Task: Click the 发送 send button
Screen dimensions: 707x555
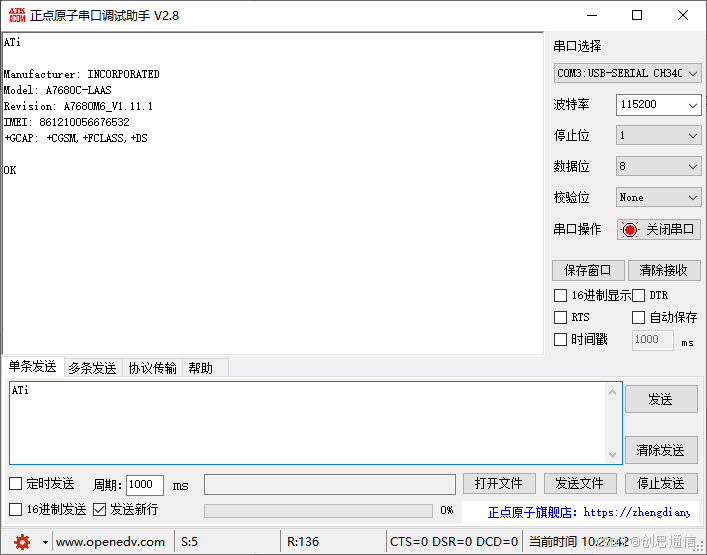Action: [x=661, y=399]
